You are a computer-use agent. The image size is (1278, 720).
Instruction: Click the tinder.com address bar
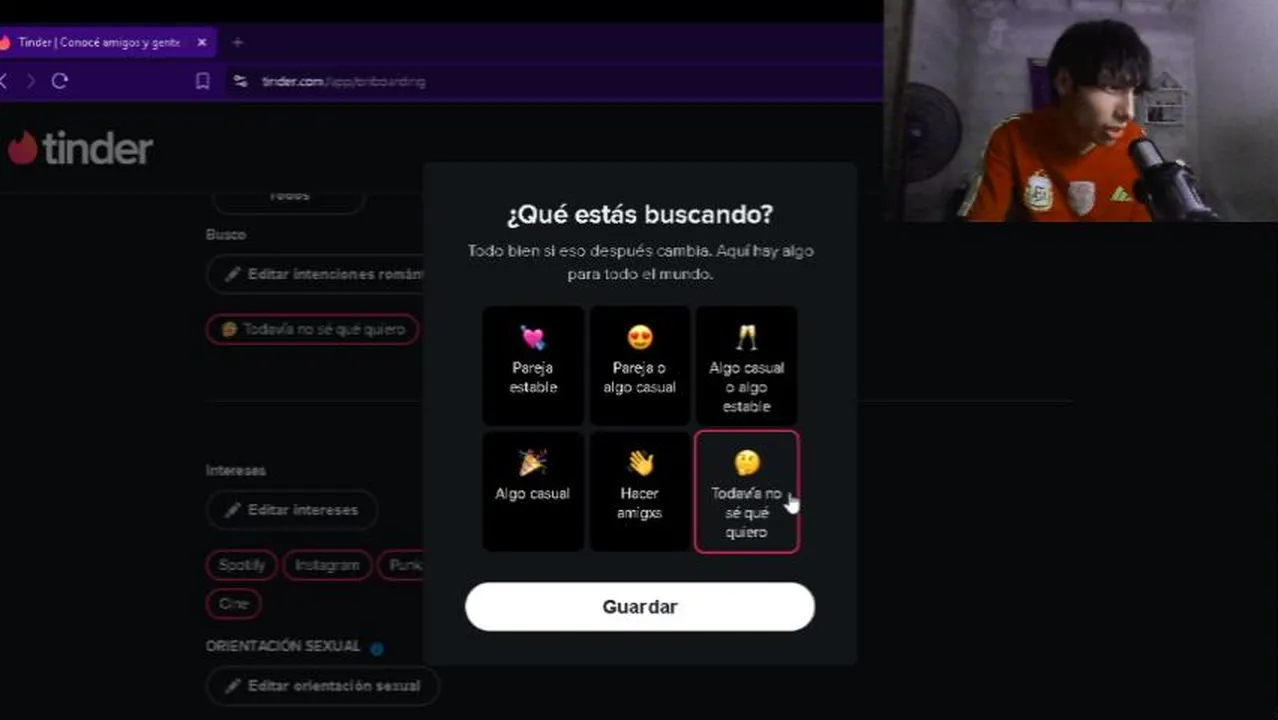pyautogui.click(x=550, y=81)
